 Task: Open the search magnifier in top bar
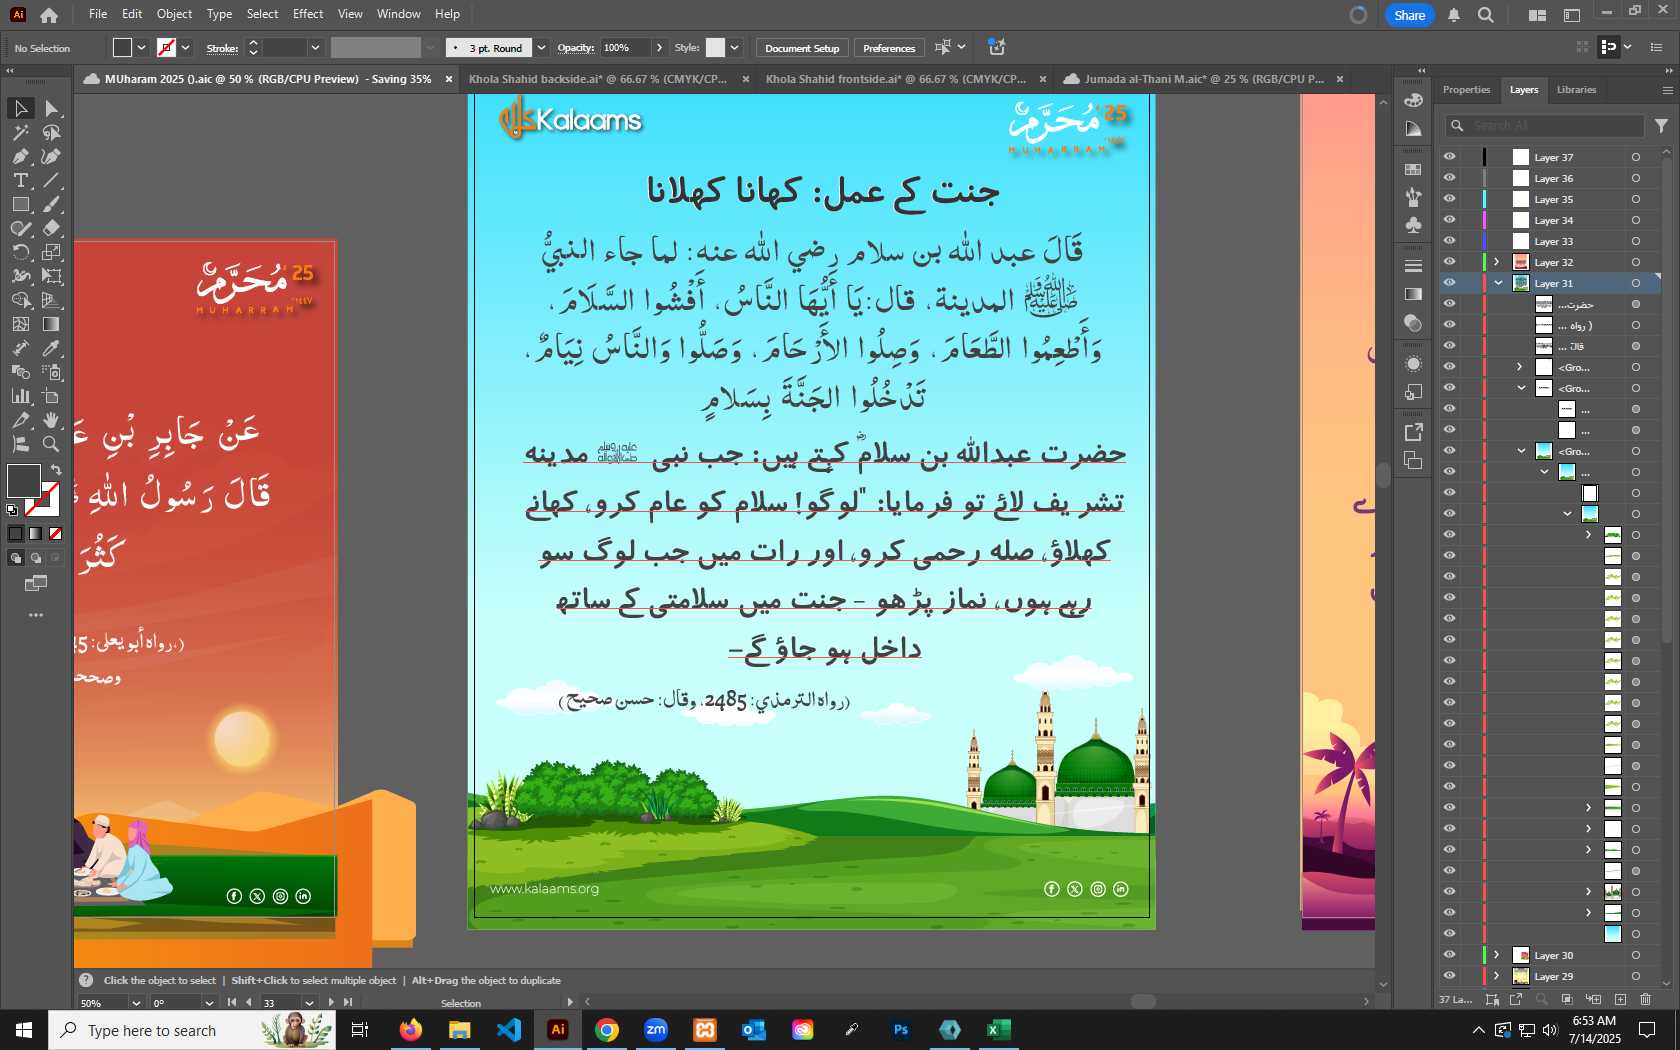click(x=1486, y=15)
